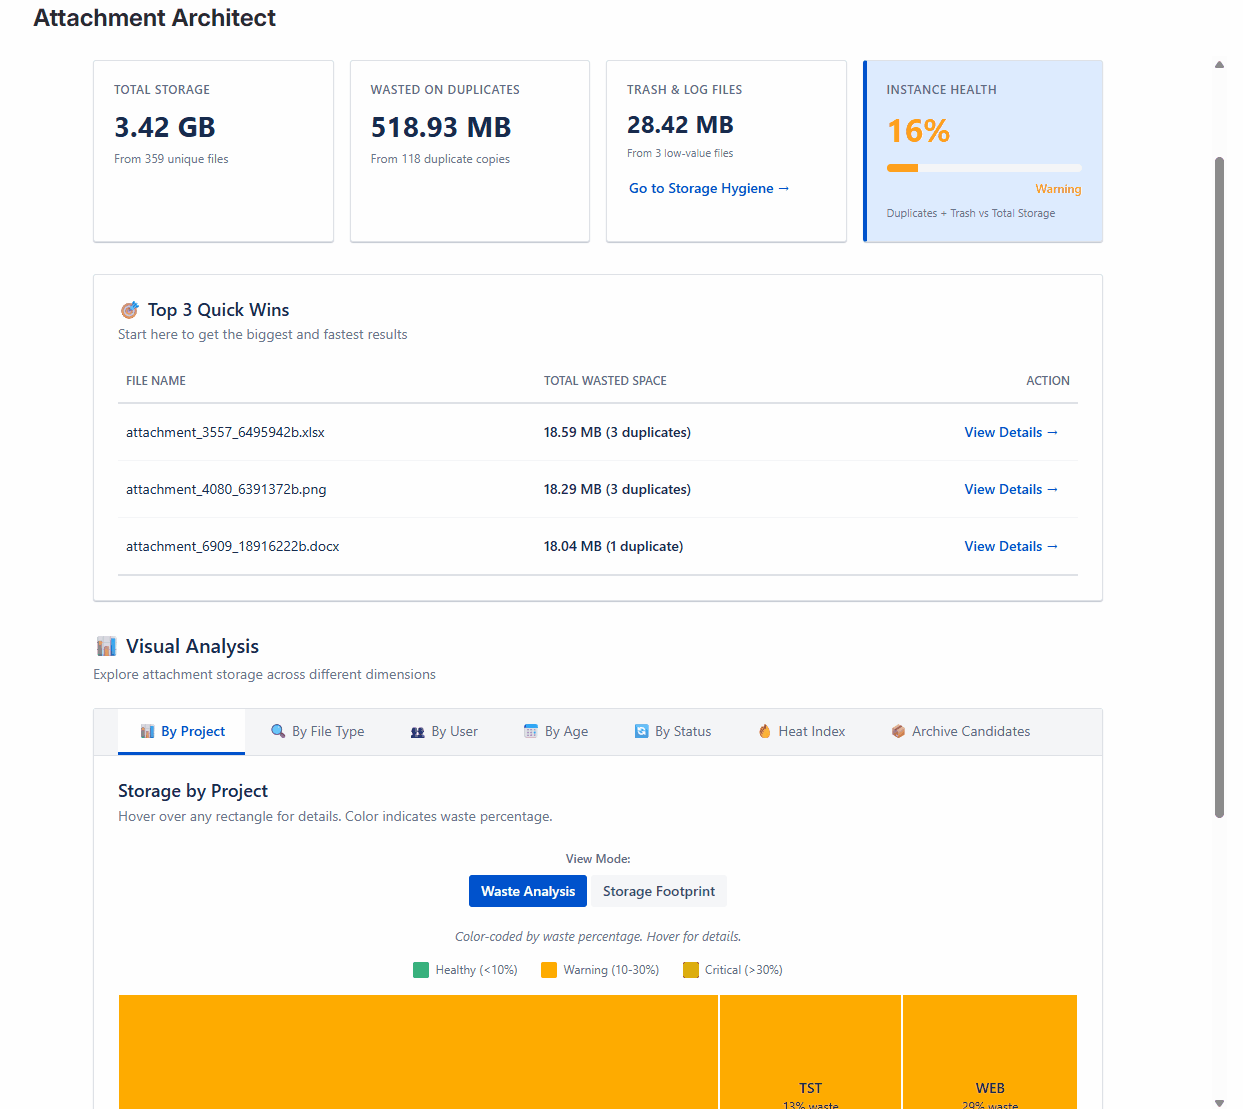This screenshot has width=1243, height=1109.
Task: Click View Details for attachment_4080_6391372b.png
Action: click(x=1011, y=489)
